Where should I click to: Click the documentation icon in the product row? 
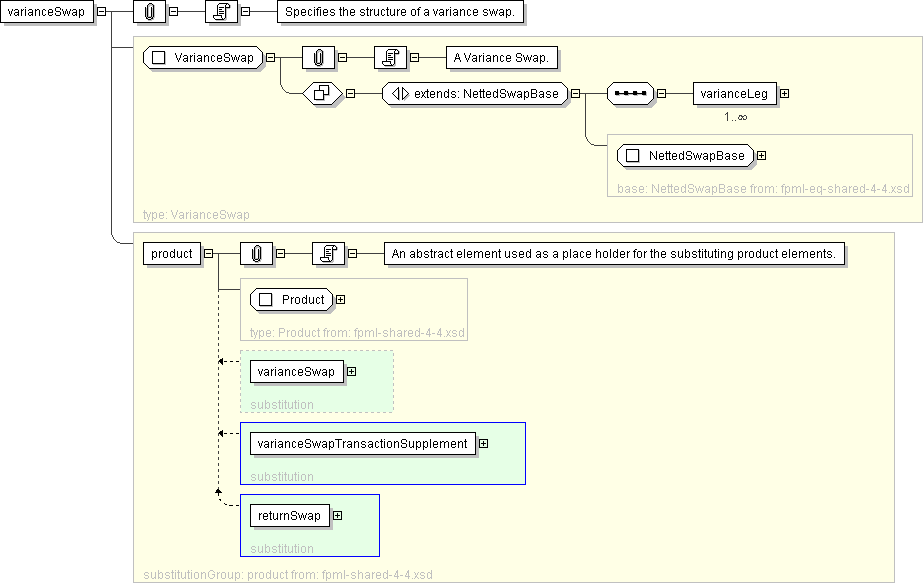(327, 254)
